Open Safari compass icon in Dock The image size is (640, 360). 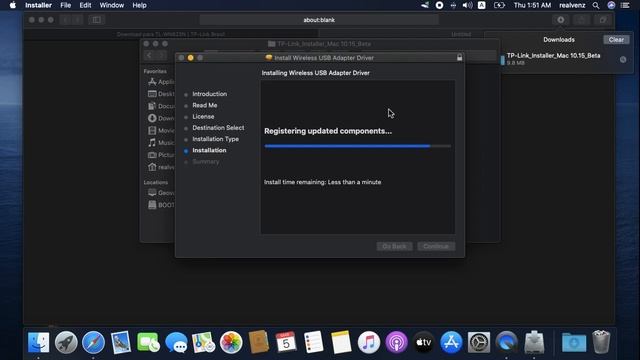point(93,342)
